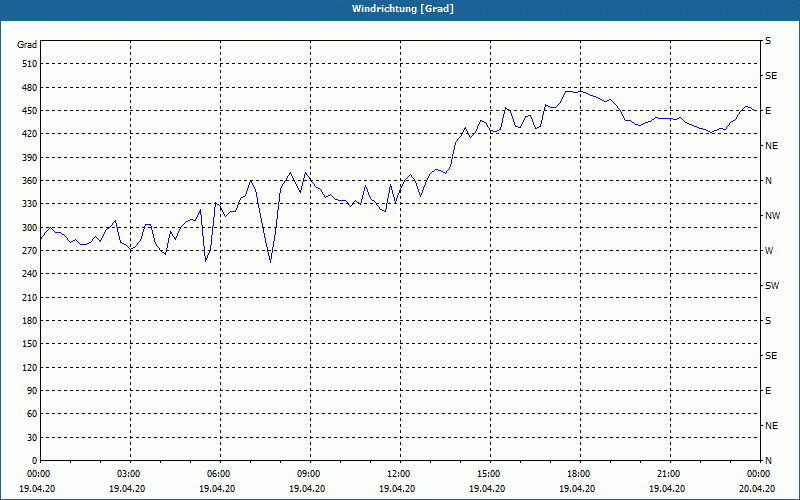Image resolution: width=800 pixels, height=500 pixels.
Task: Click the 360 y-axis value
Action: pos(30,181)
